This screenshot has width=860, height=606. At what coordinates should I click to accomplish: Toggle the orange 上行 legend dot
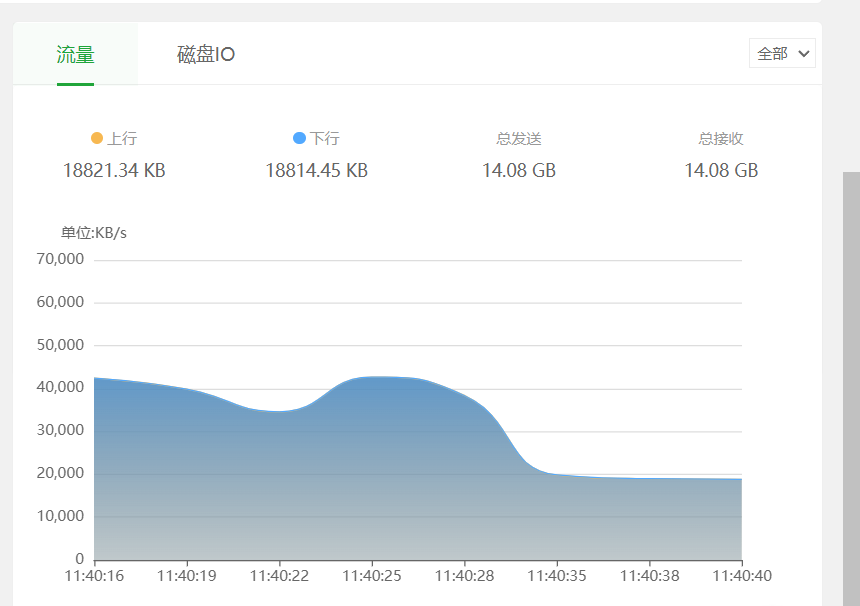97,138
